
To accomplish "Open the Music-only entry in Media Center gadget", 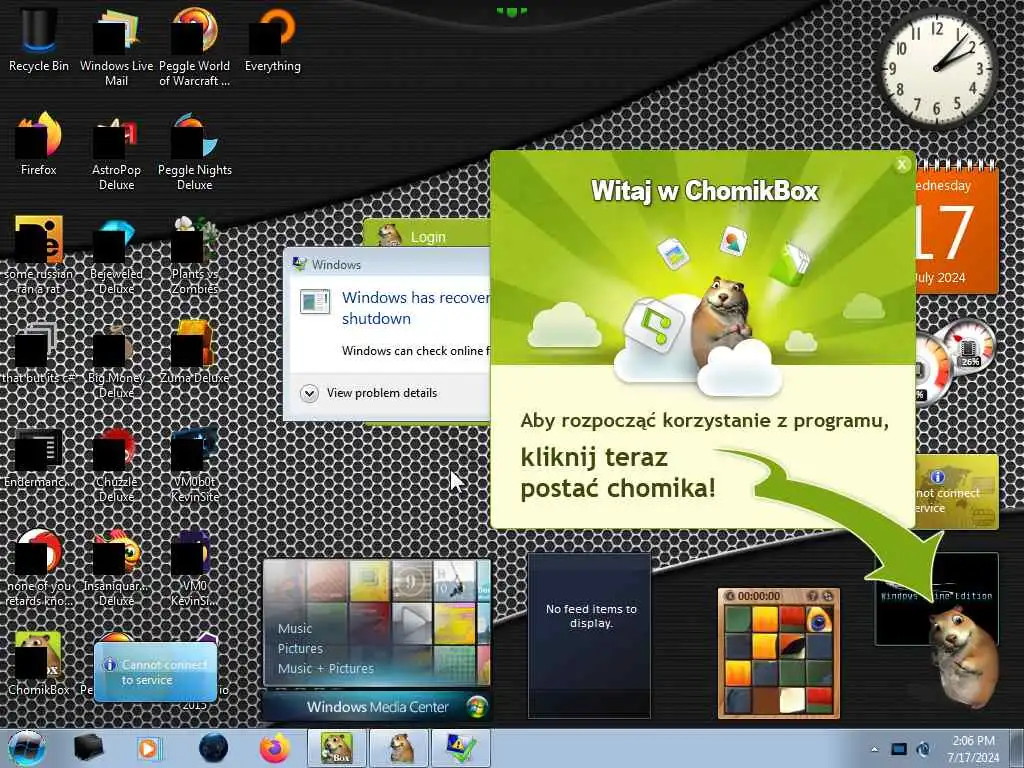I will [295, 628].
